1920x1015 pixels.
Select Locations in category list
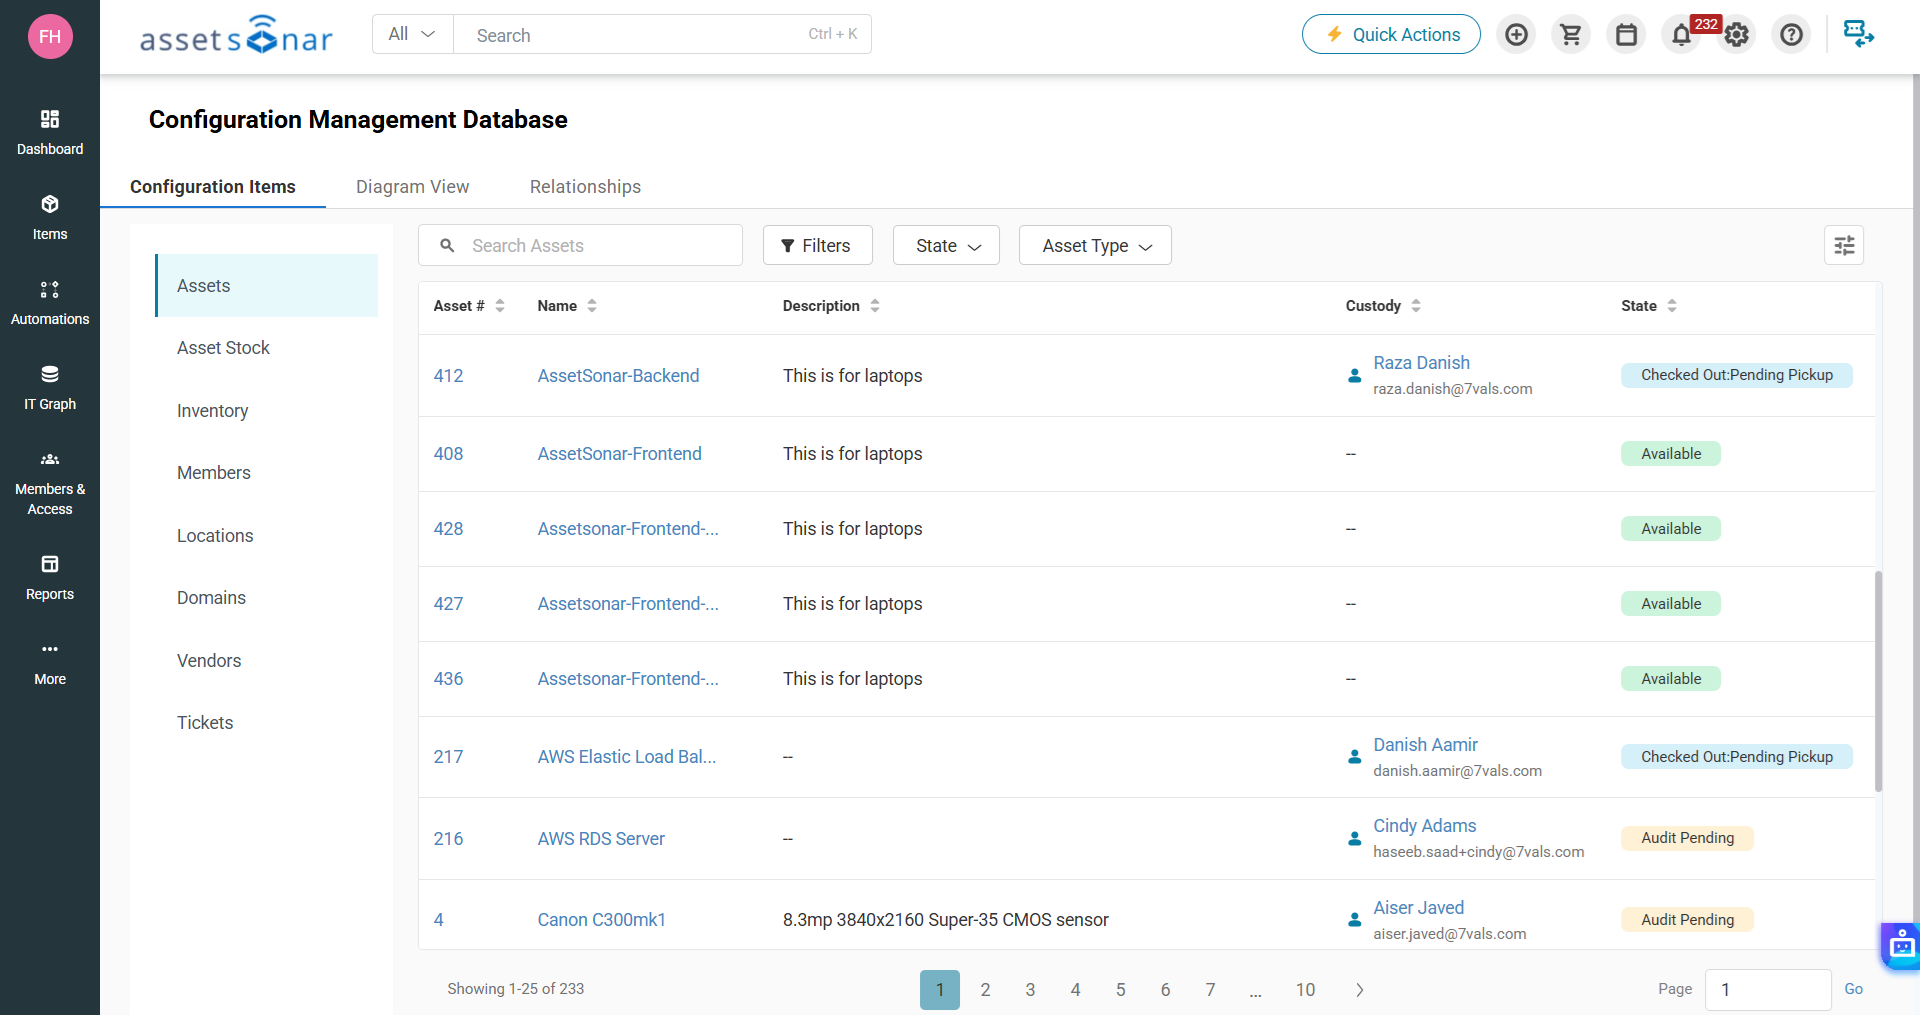[267, 536]
